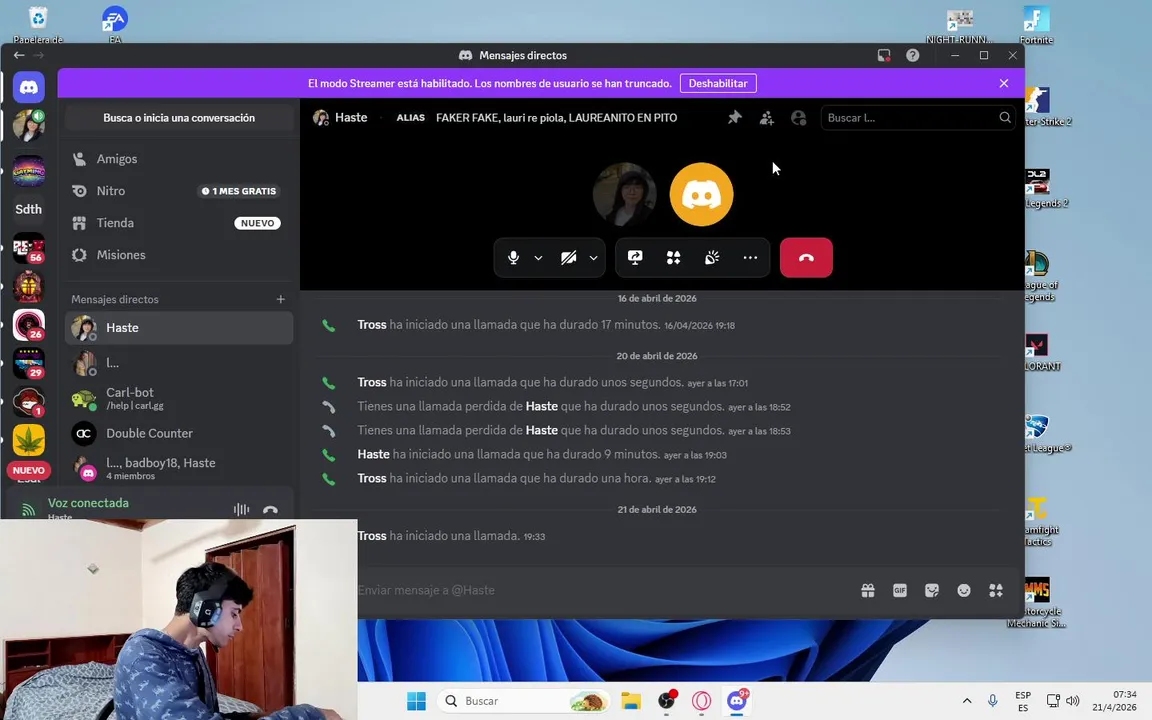Show pinned messages icon
Image resolution: width=1152 pixels, height=720 pixels.
pyautogui.click(x=735, y=118)
